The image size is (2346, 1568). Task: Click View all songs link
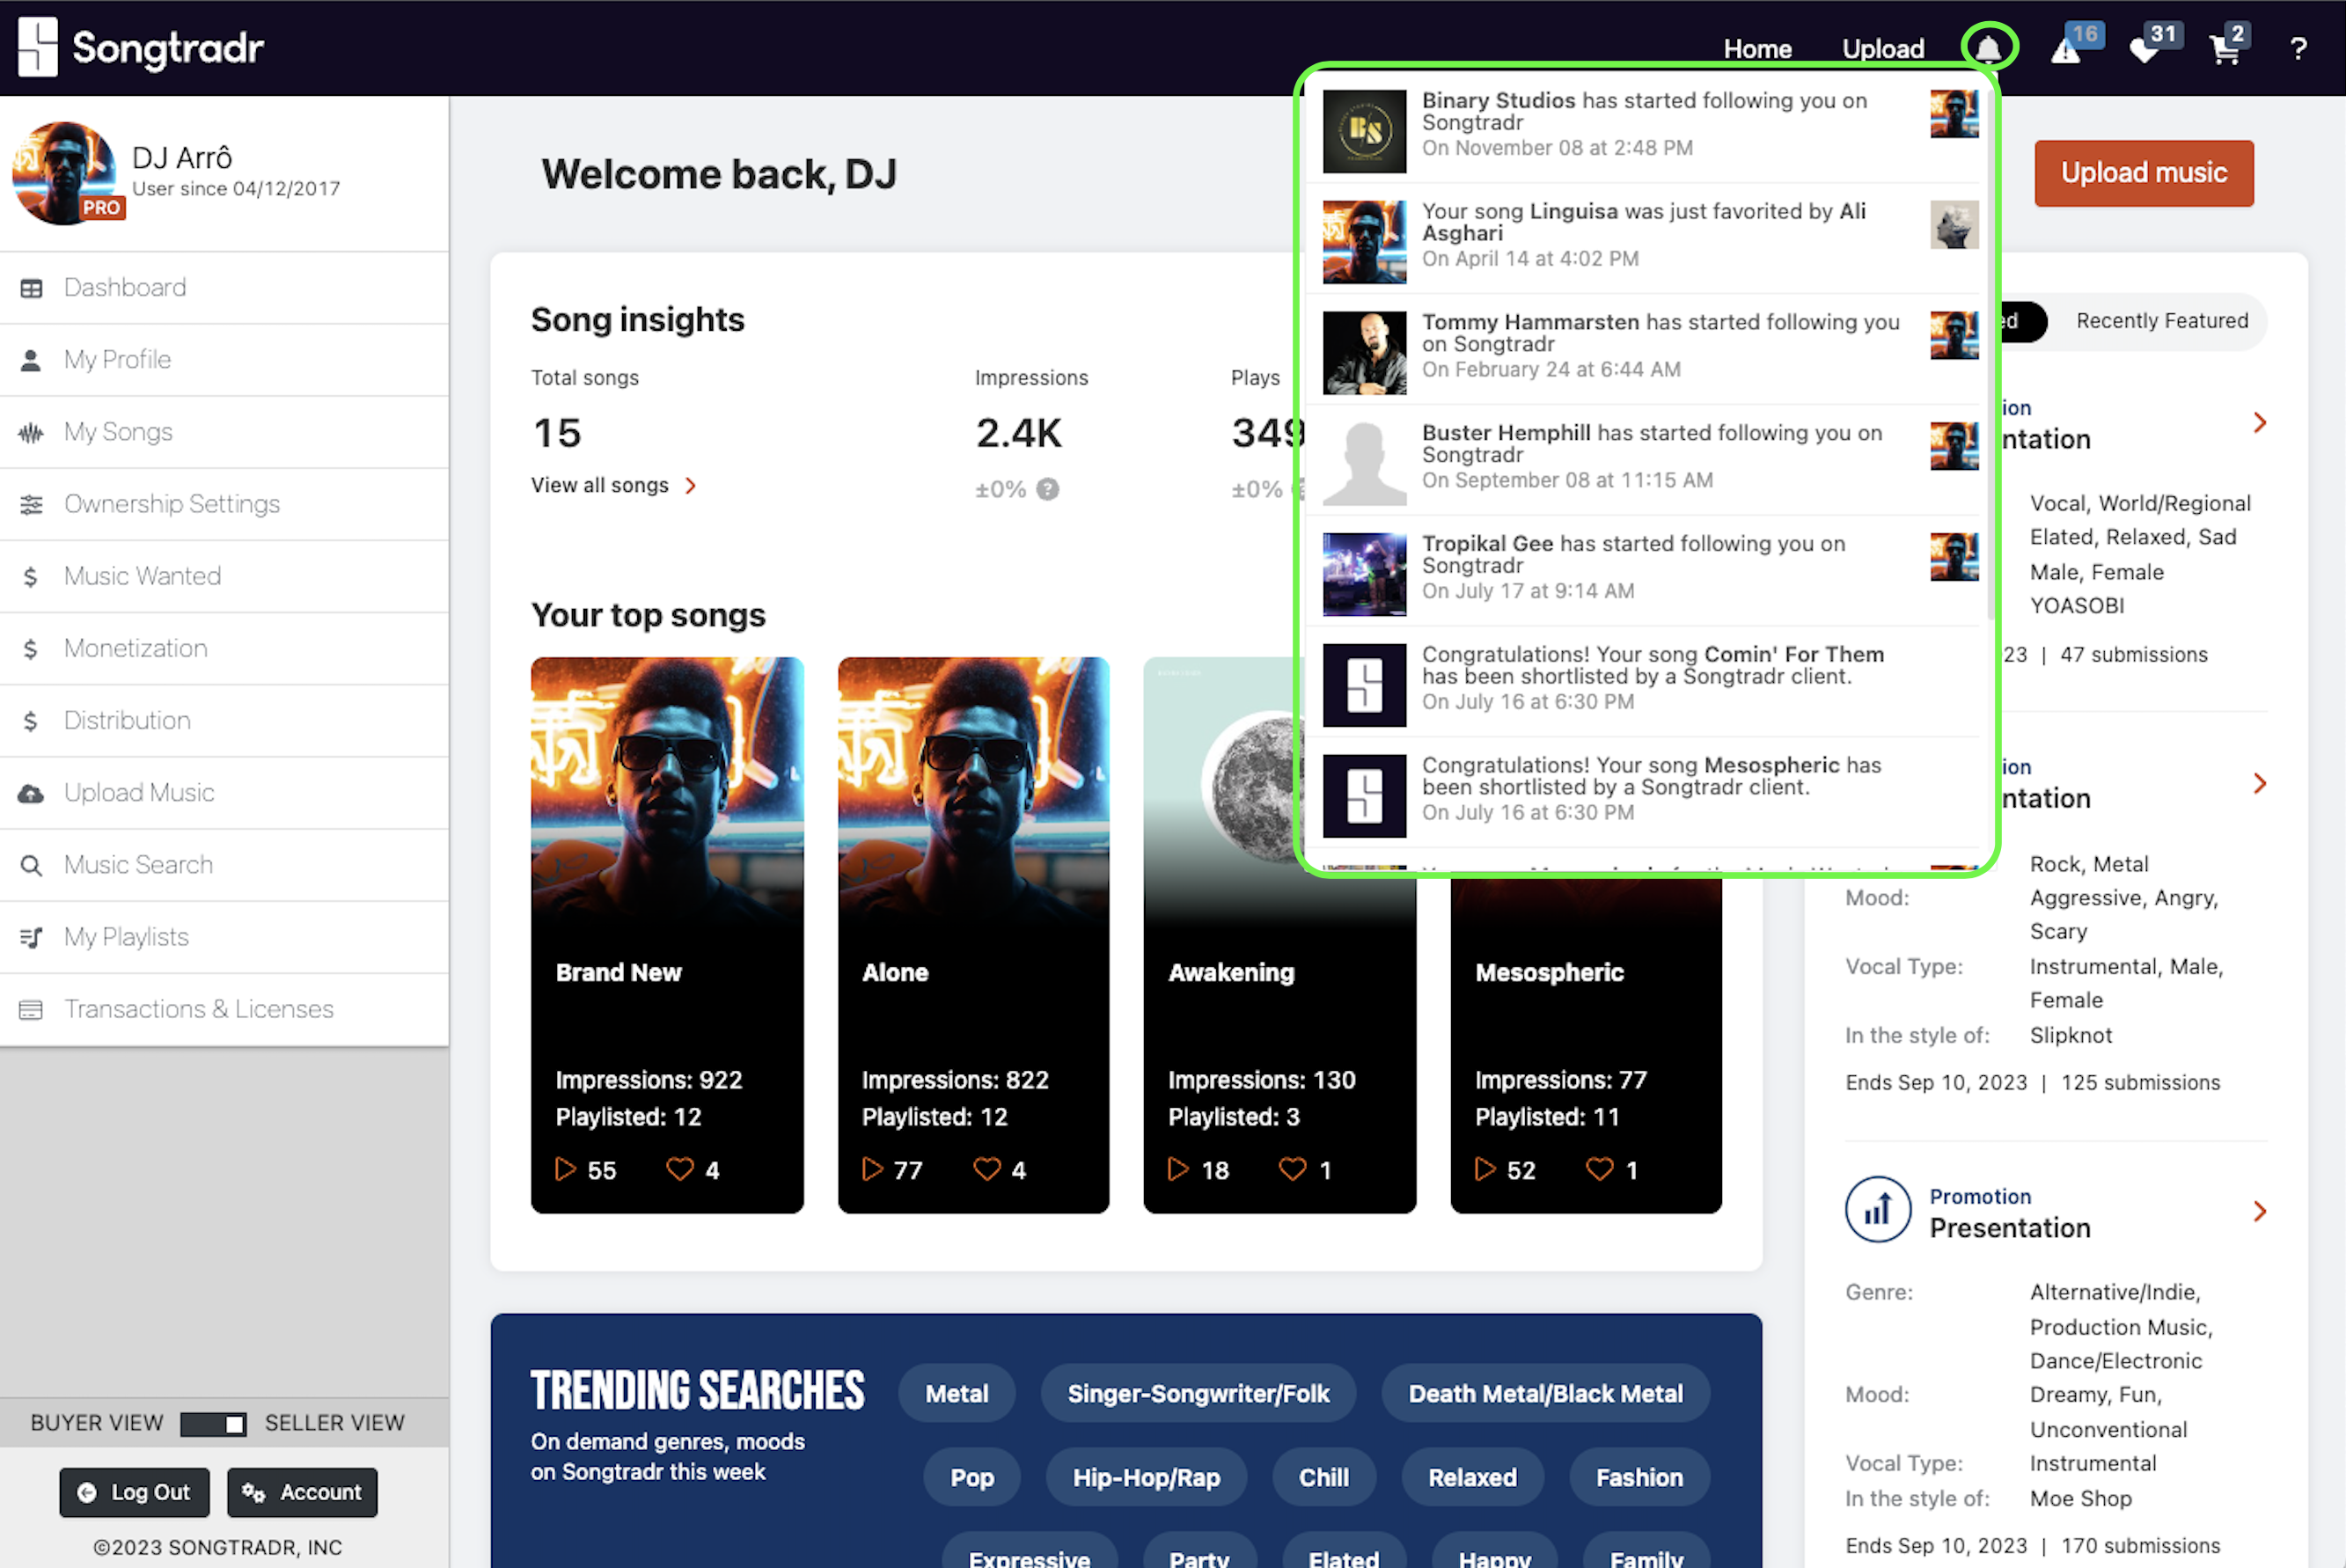tap(599, 486)
